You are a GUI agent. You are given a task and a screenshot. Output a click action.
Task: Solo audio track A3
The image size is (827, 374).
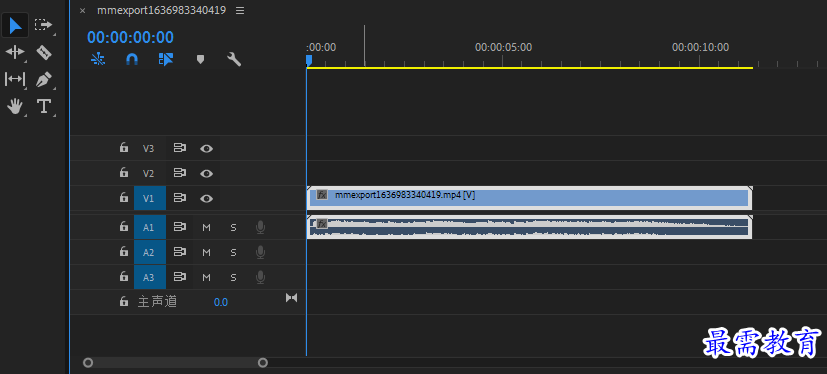tap(233, 277)
